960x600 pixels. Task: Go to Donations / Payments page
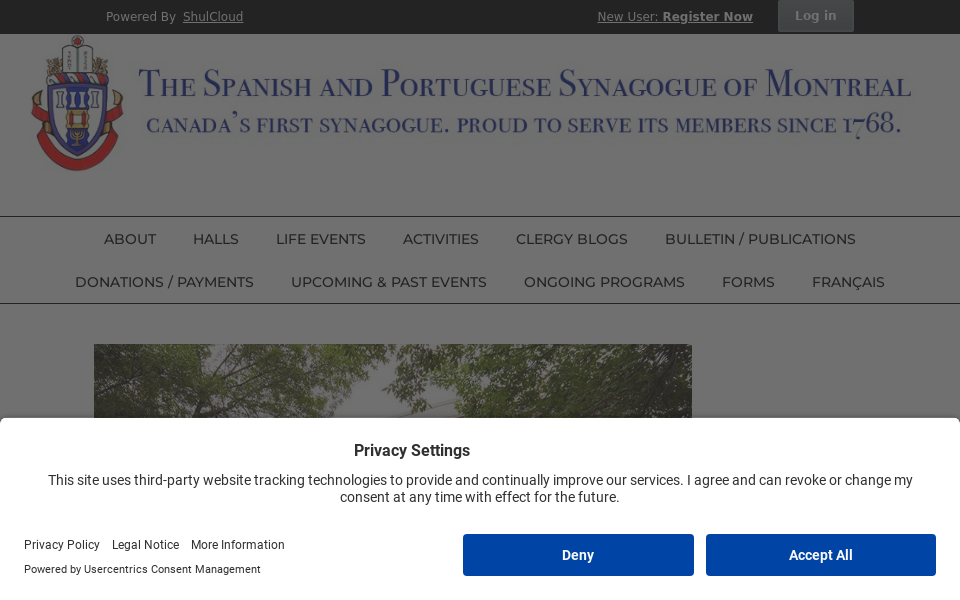coord(164,282)
